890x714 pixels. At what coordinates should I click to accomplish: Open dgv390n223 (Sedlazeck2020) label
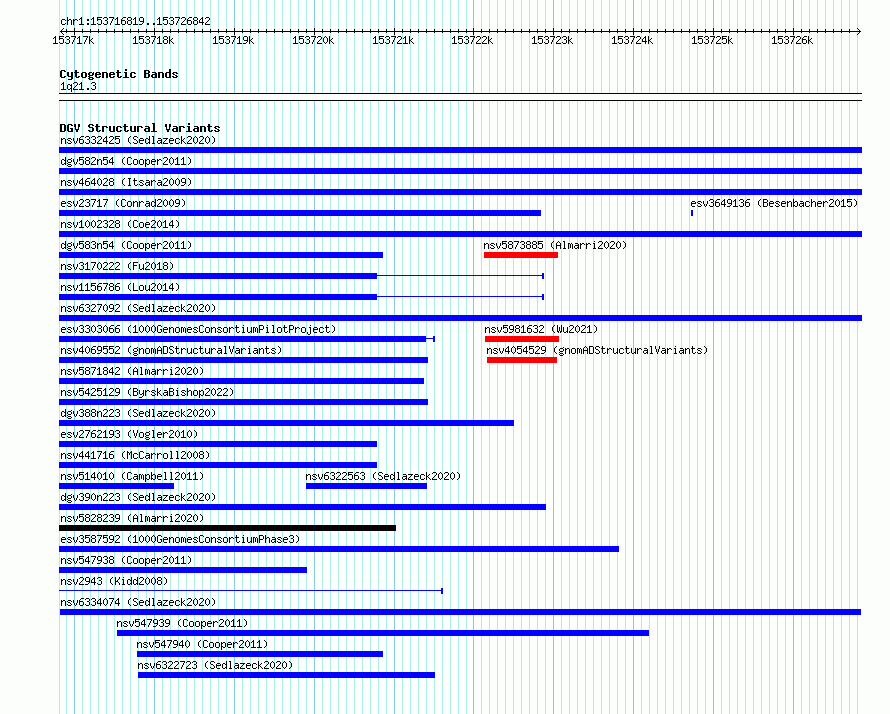click(138, 497)
